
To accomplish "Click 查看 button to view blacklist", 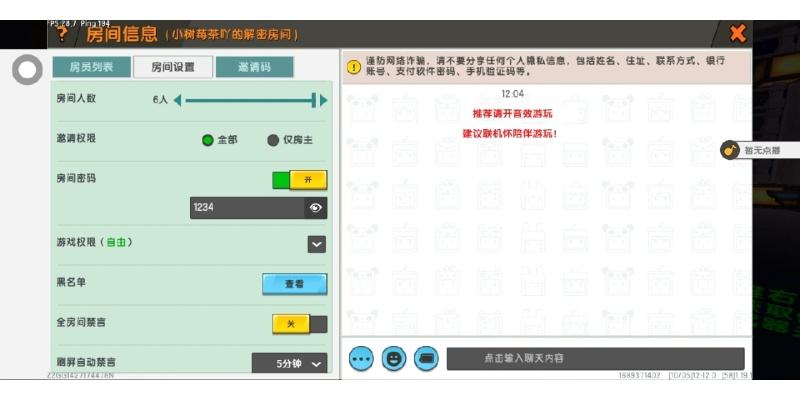I will pos(294,284).
